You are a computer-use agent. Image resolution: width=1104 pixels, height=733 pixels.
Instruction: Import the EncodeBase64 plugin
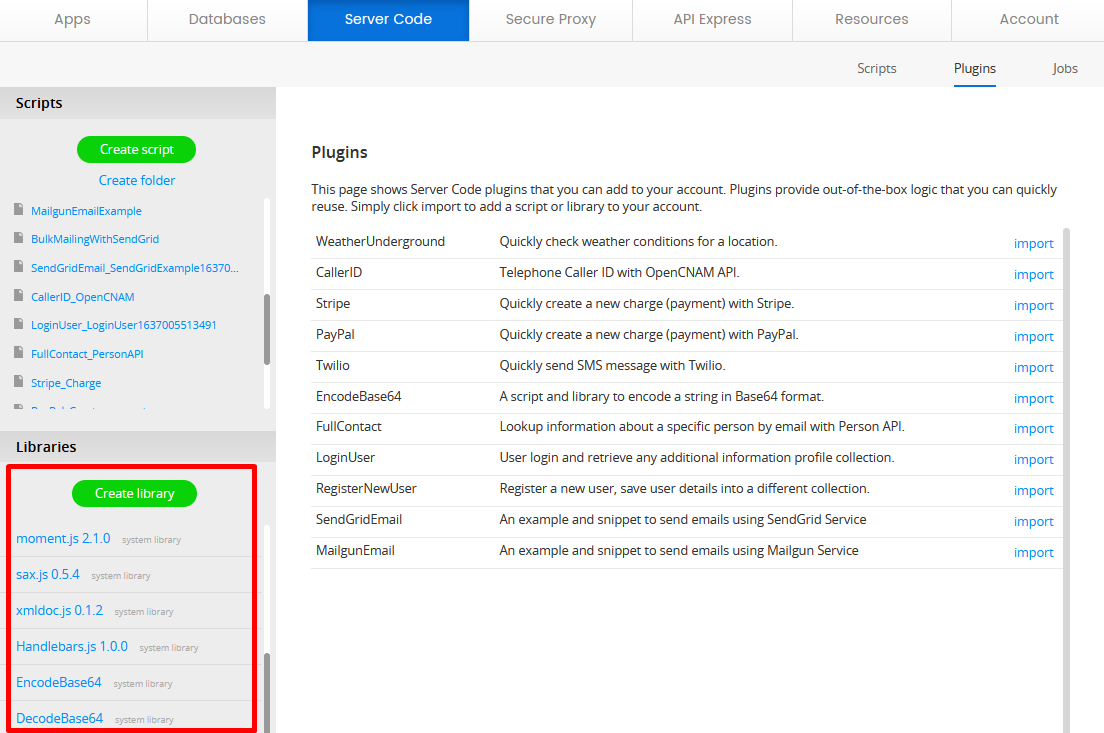point(1034,399)
